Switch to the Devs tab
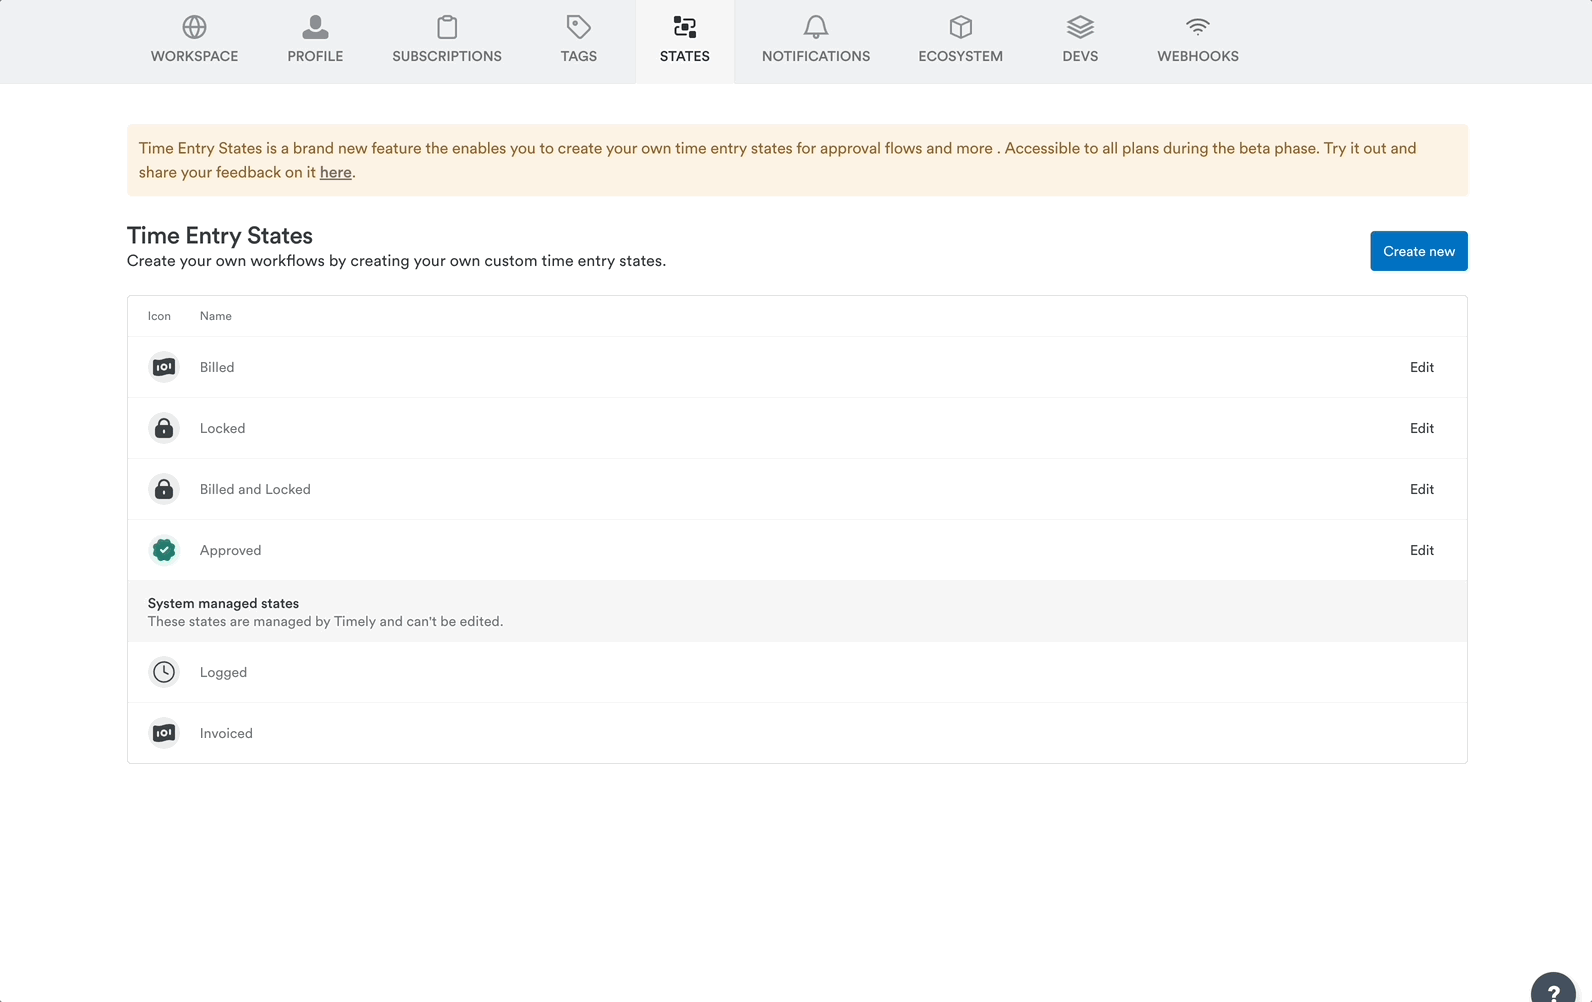The width and height of the screenshot is (1592, 1002). [x=1080, y=41]
